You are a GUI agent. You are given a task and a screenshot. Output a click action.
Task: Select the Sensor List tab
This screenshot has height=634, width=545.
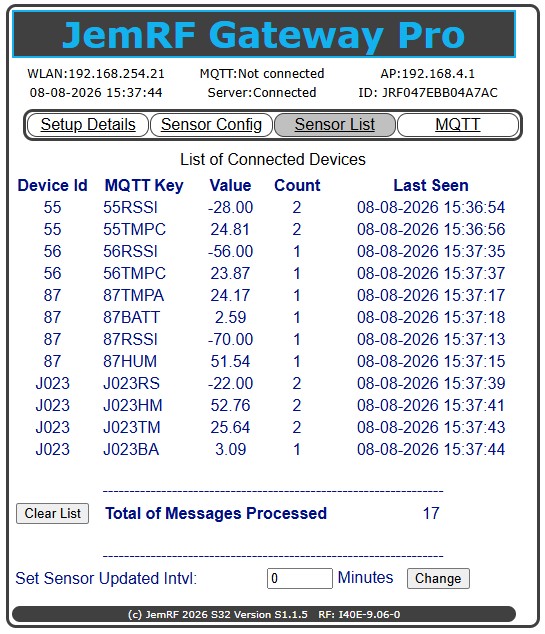(334, 125)
